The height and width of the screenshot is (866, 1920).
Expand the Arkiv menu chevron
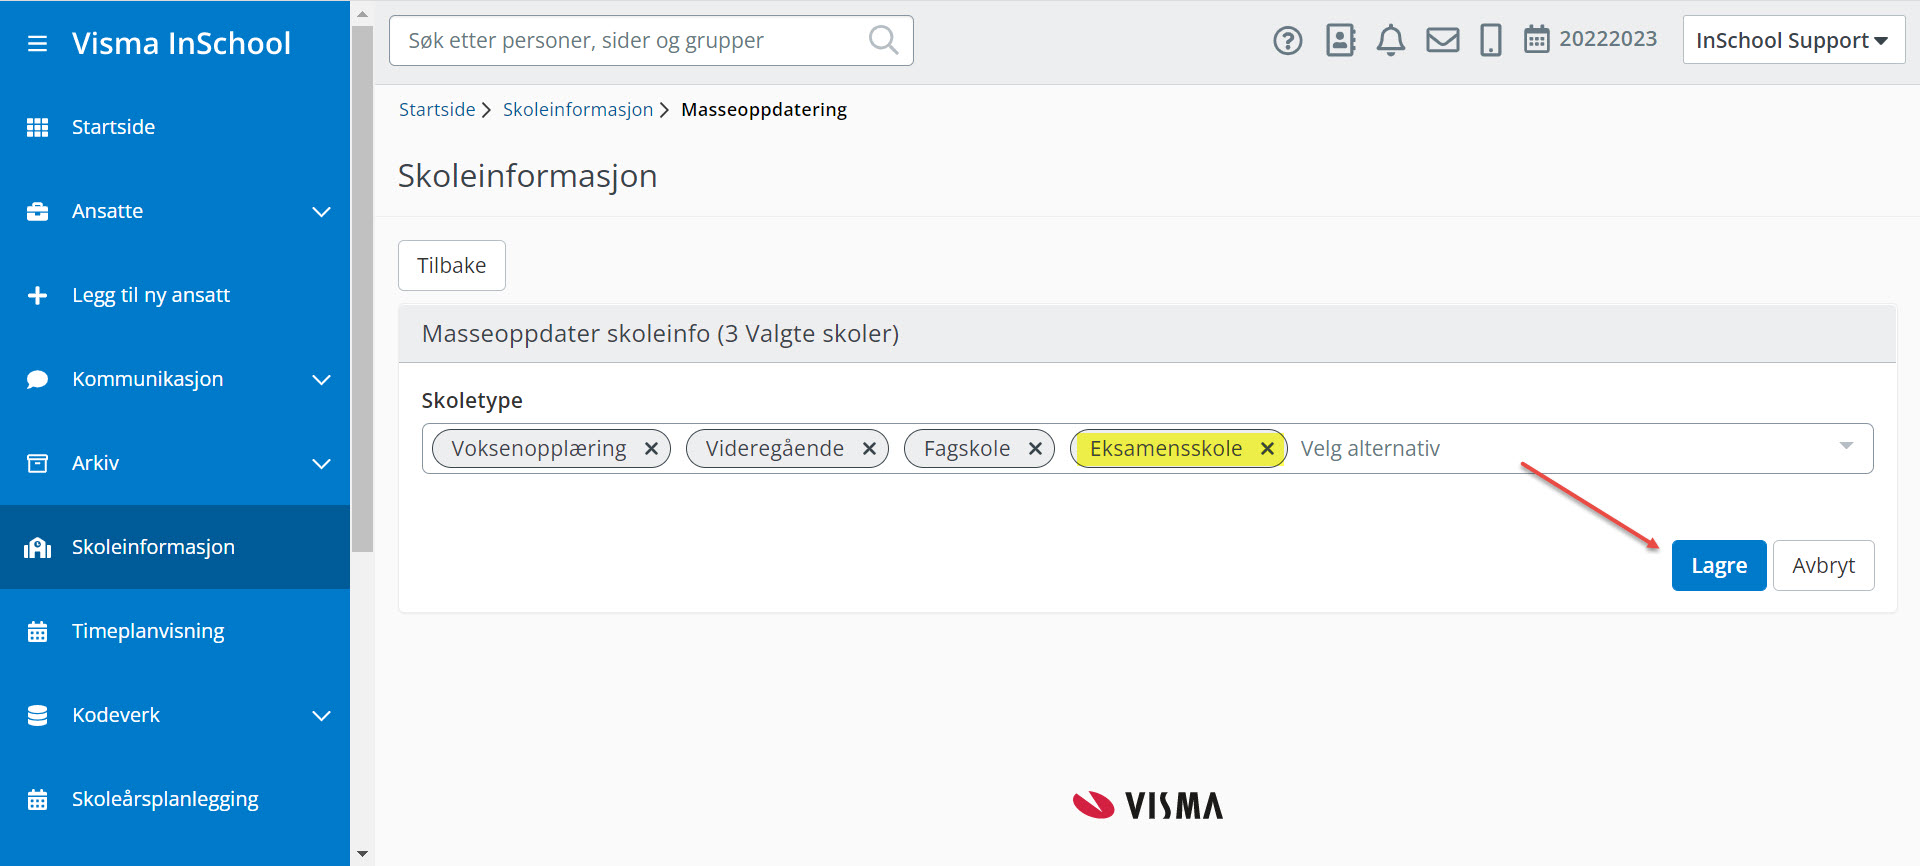321,464
